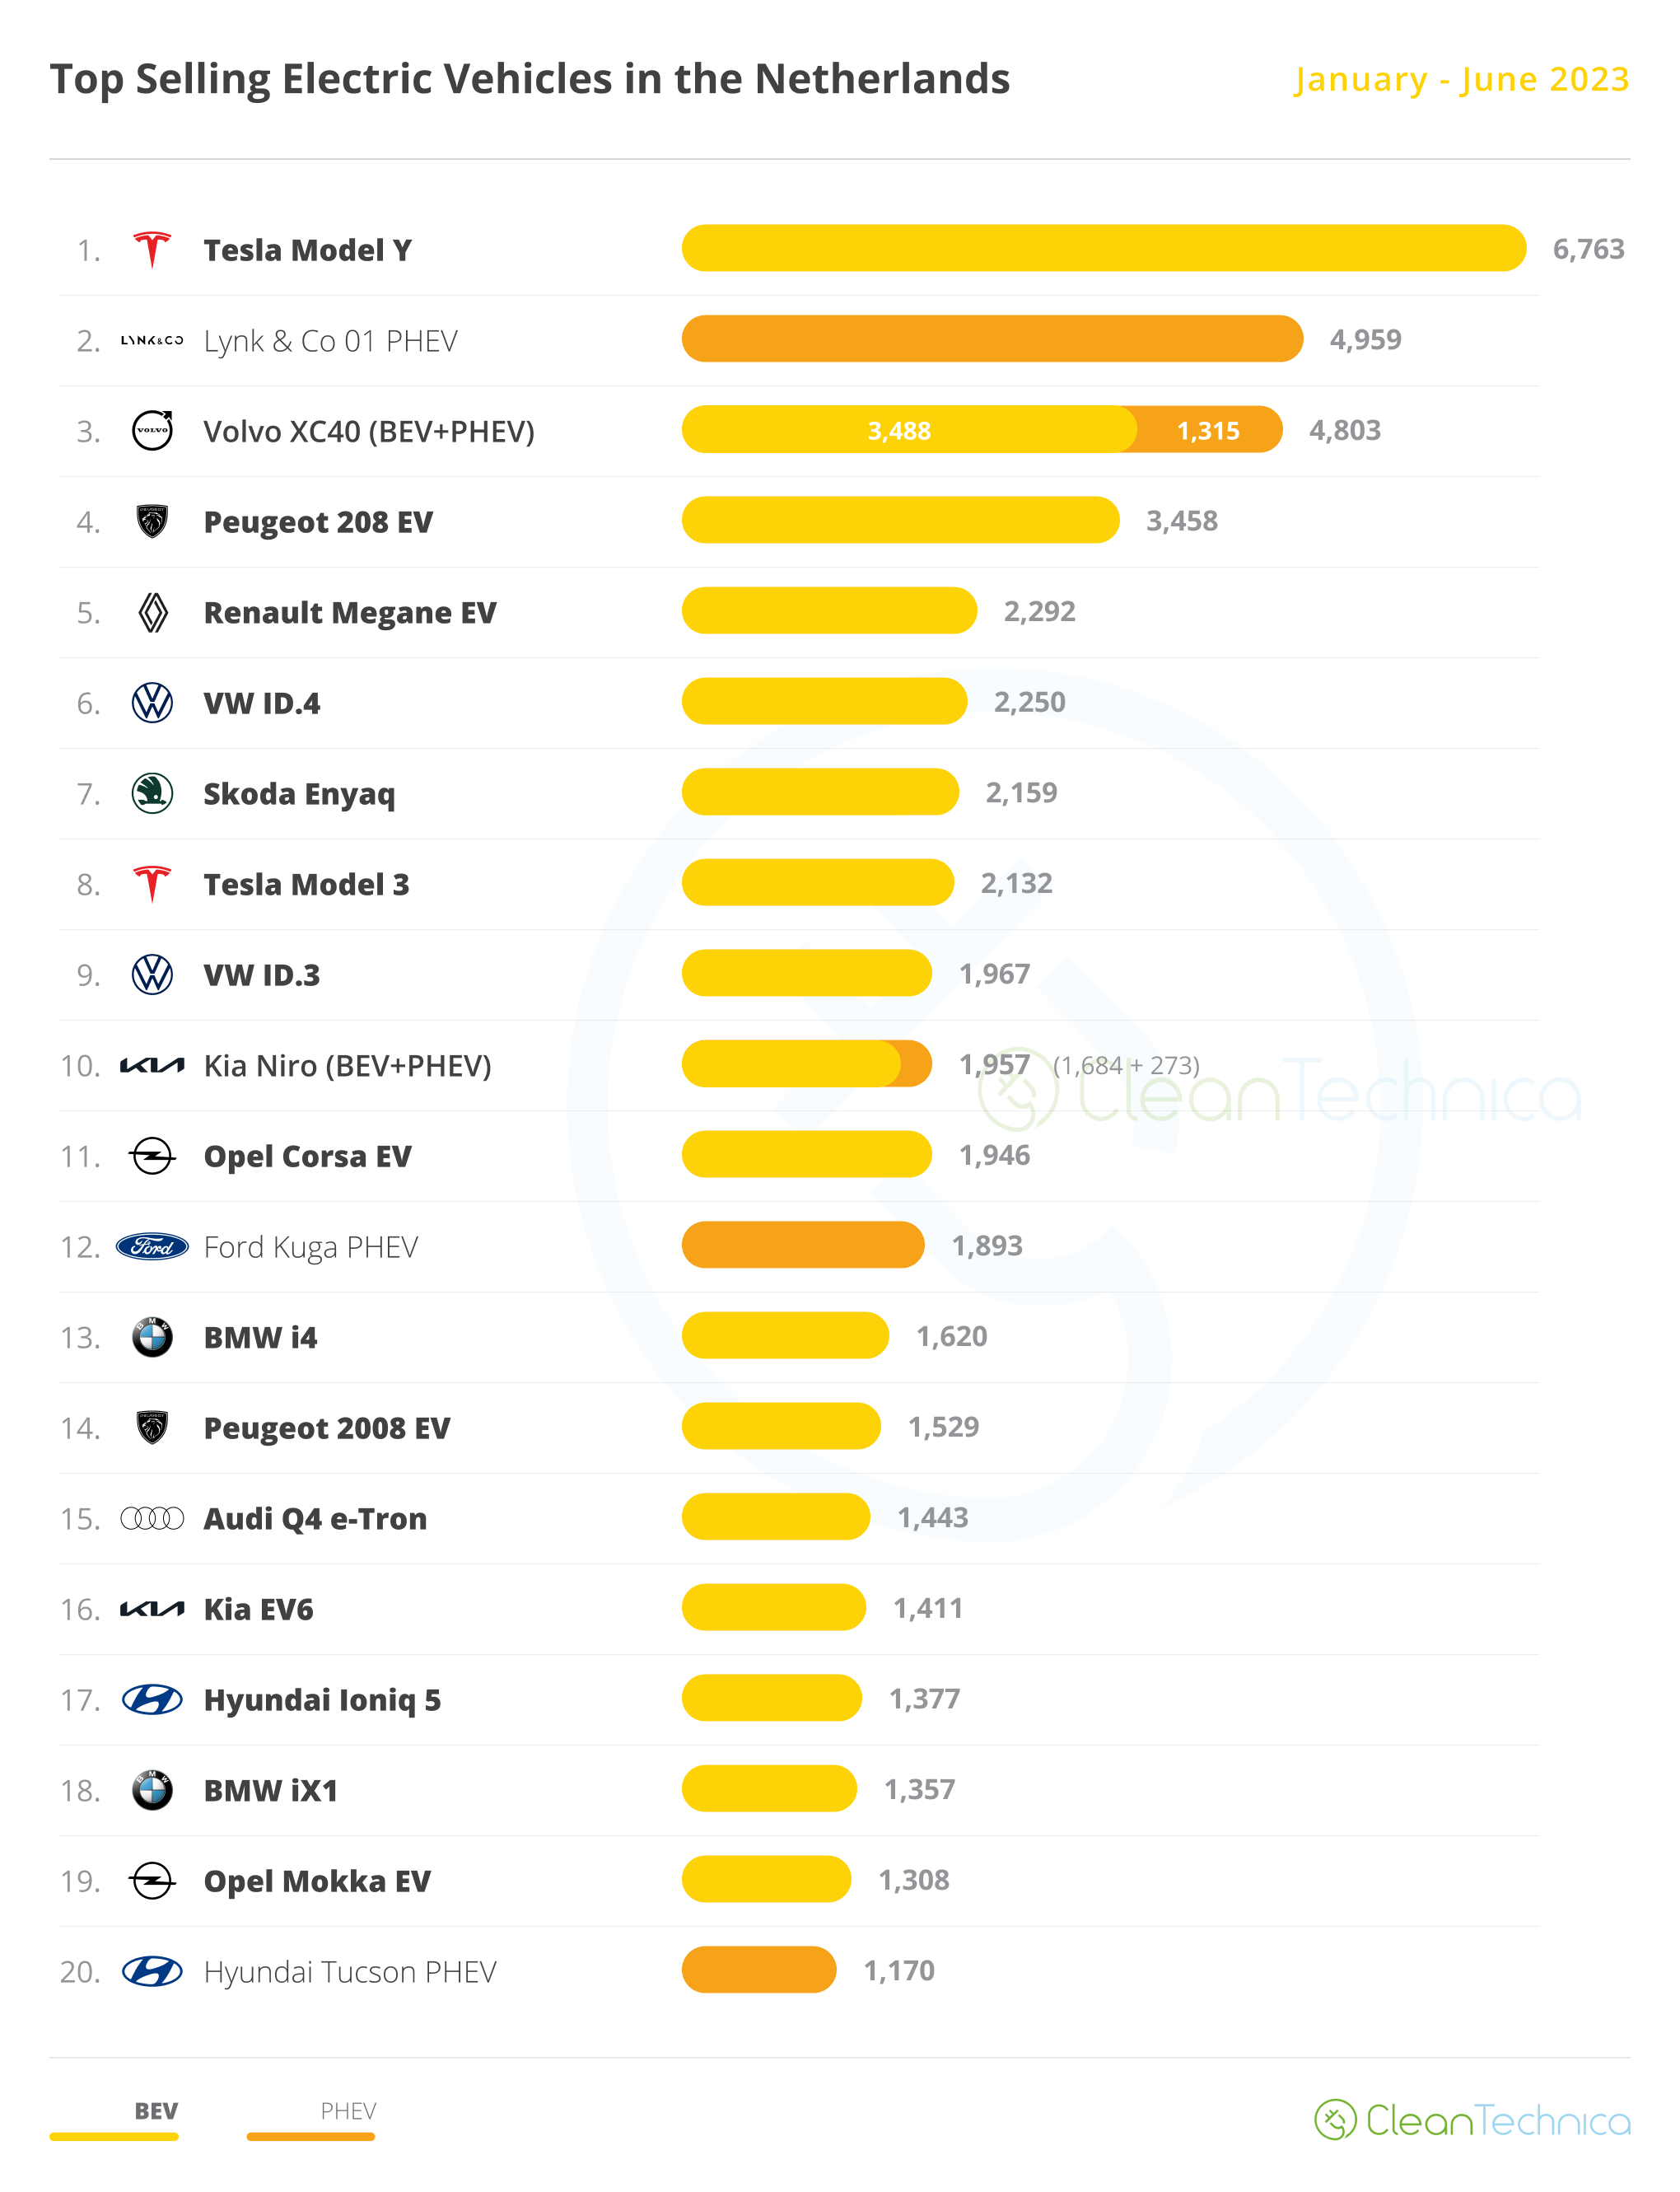Click the 1,315 PHEV segment of Volvo bar

[x=1210, y=430]
